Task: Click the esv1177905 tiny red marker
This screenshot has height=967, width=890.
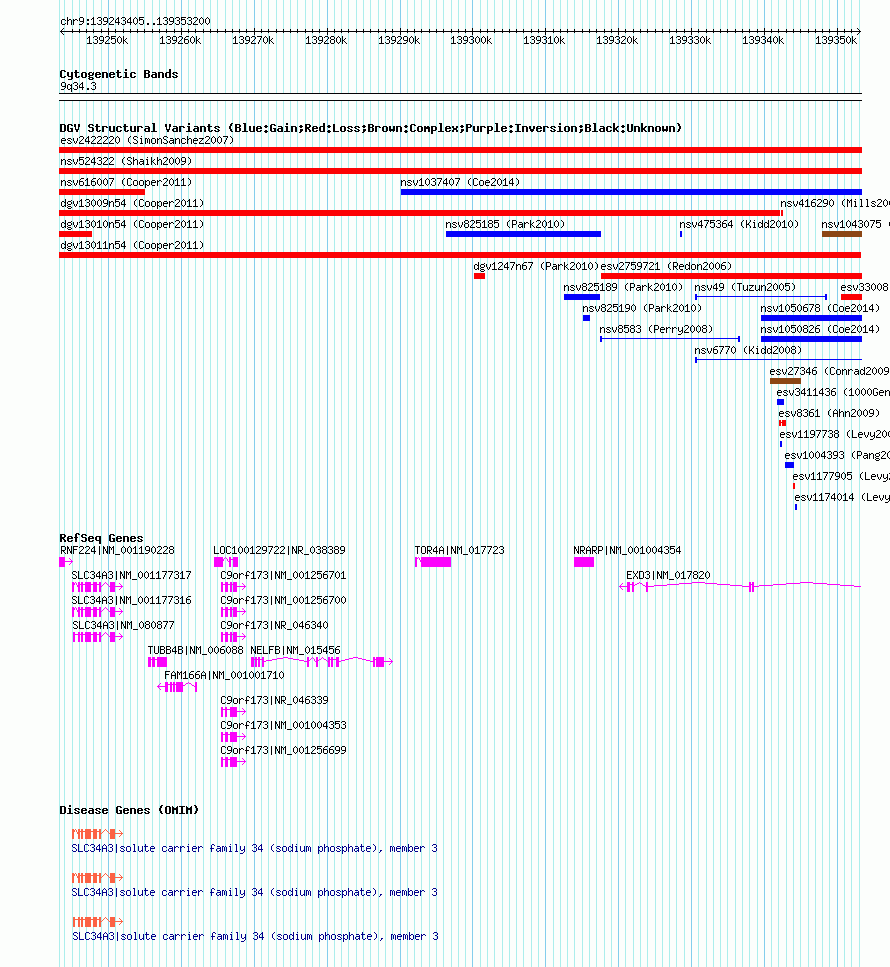Action: (x=794, y=486)
